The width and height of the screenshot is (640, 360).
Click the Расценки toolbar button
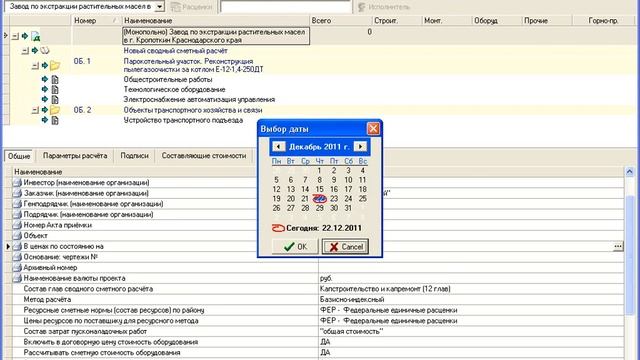[x=191, y=7]
